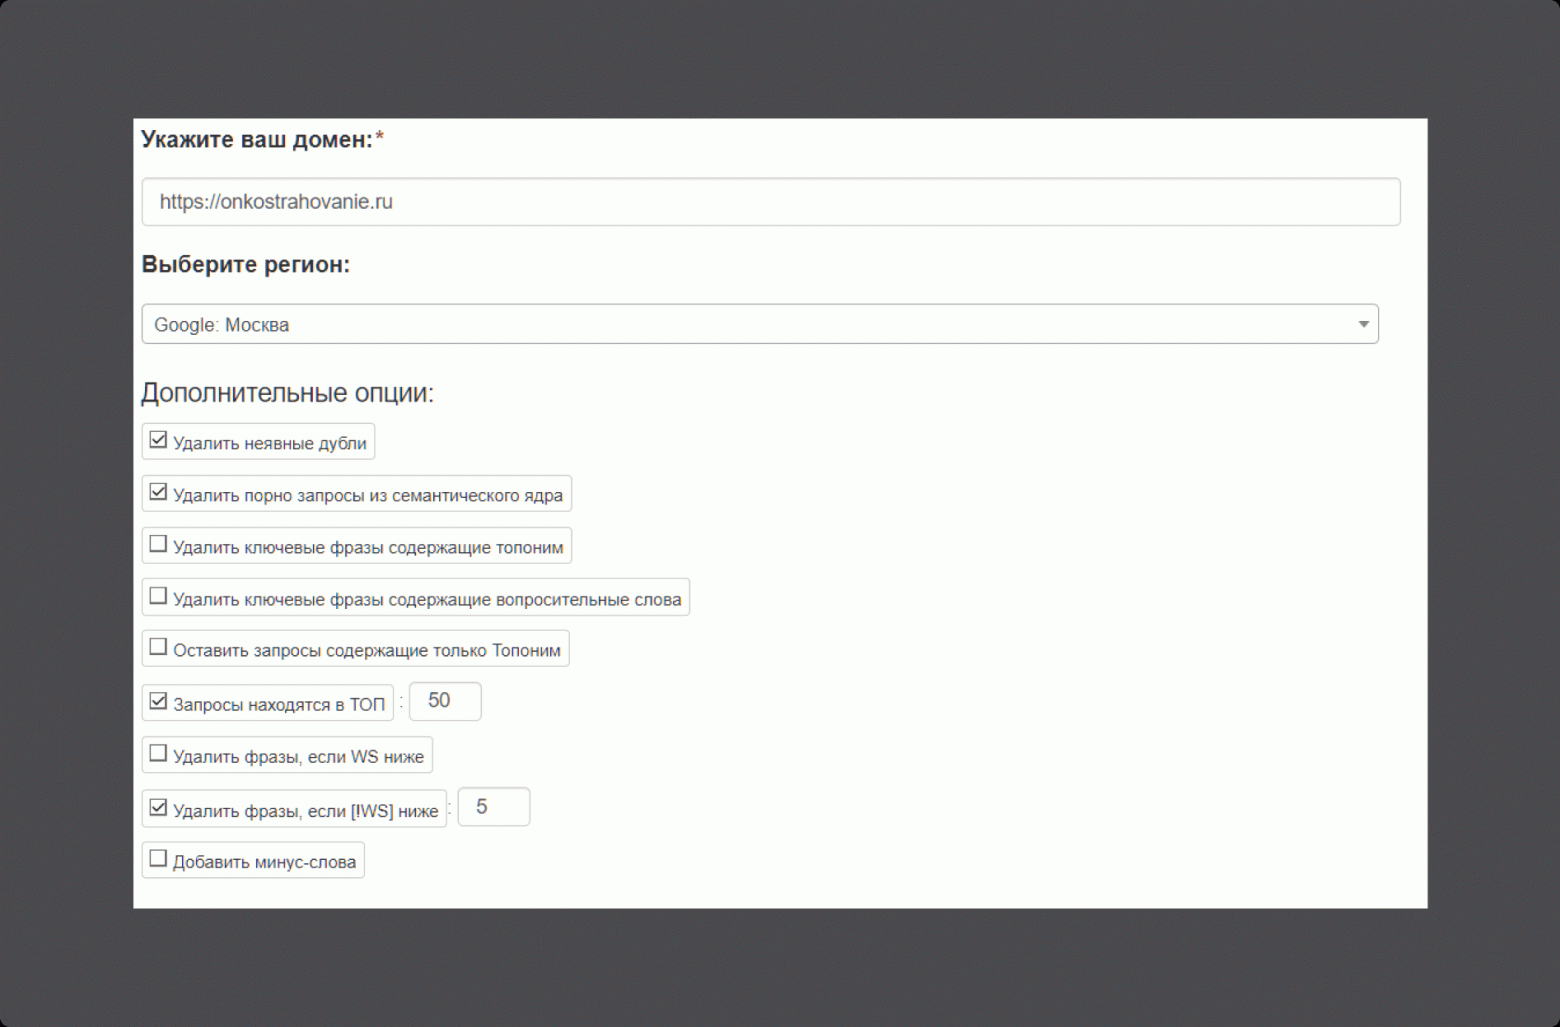The image size is (1560, 1027).
Task: Enable "Удалить ключевые фразы содержащие топоним"
Action: (x=158, y=544)
